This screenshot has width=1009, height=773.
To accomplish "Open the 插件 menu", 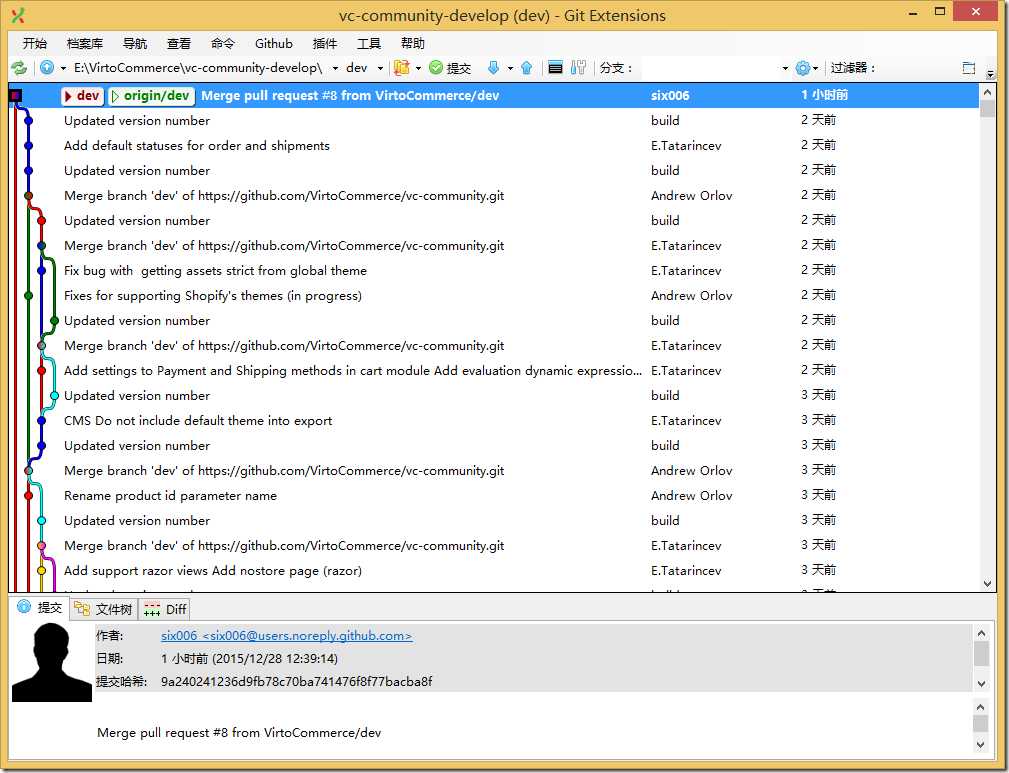I will (x=324, y=43).
